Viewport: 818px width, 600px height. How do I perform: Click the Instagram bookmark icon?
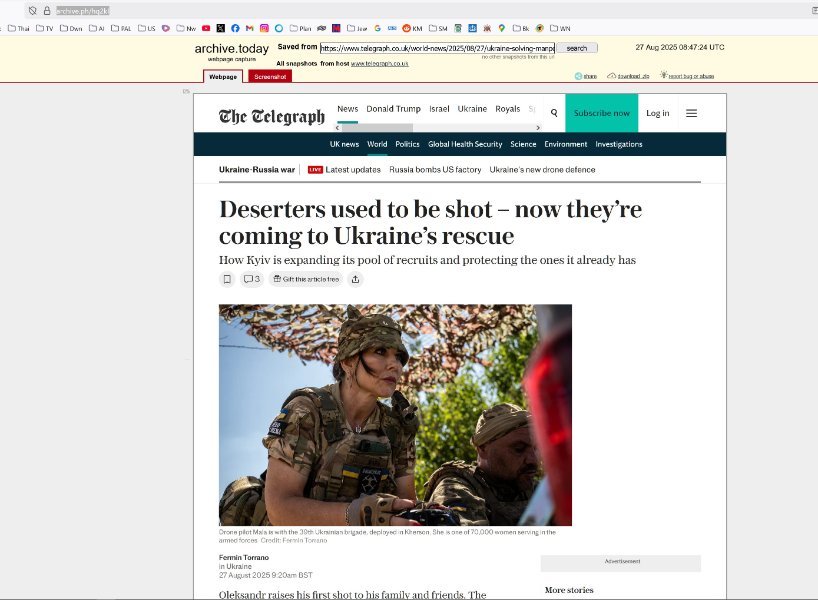tap(264, 28)
